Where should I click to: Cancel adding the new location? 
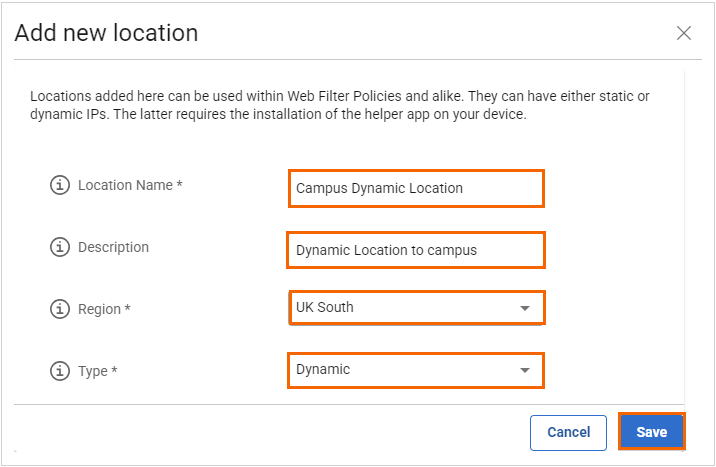coord(568,433)
